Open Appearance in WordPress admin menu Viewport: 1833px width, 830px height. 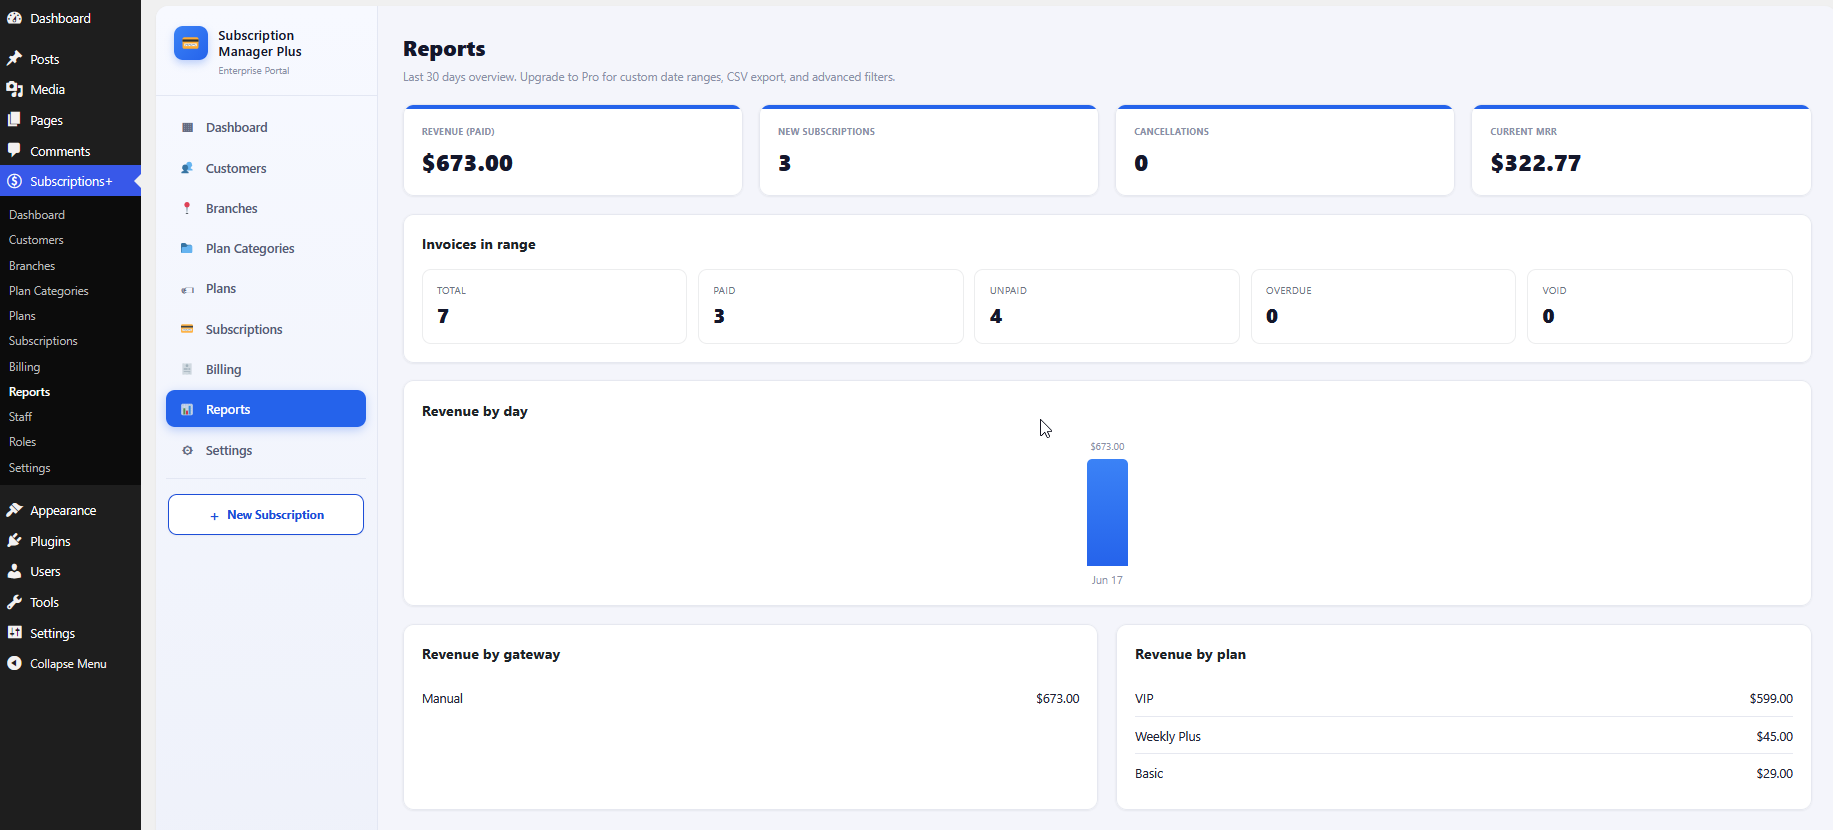(70, 510)
